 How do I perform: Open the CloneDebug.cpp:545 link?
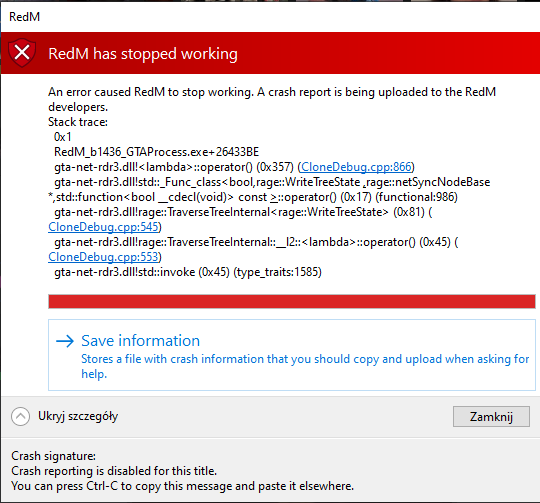coord(103,227)
